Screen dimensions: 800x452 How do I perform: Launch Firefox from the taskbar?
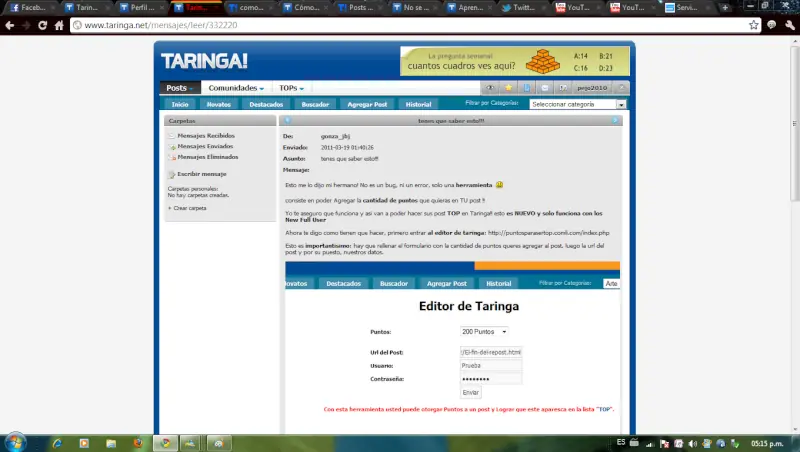pyautogui.click(x=138, y=443)
